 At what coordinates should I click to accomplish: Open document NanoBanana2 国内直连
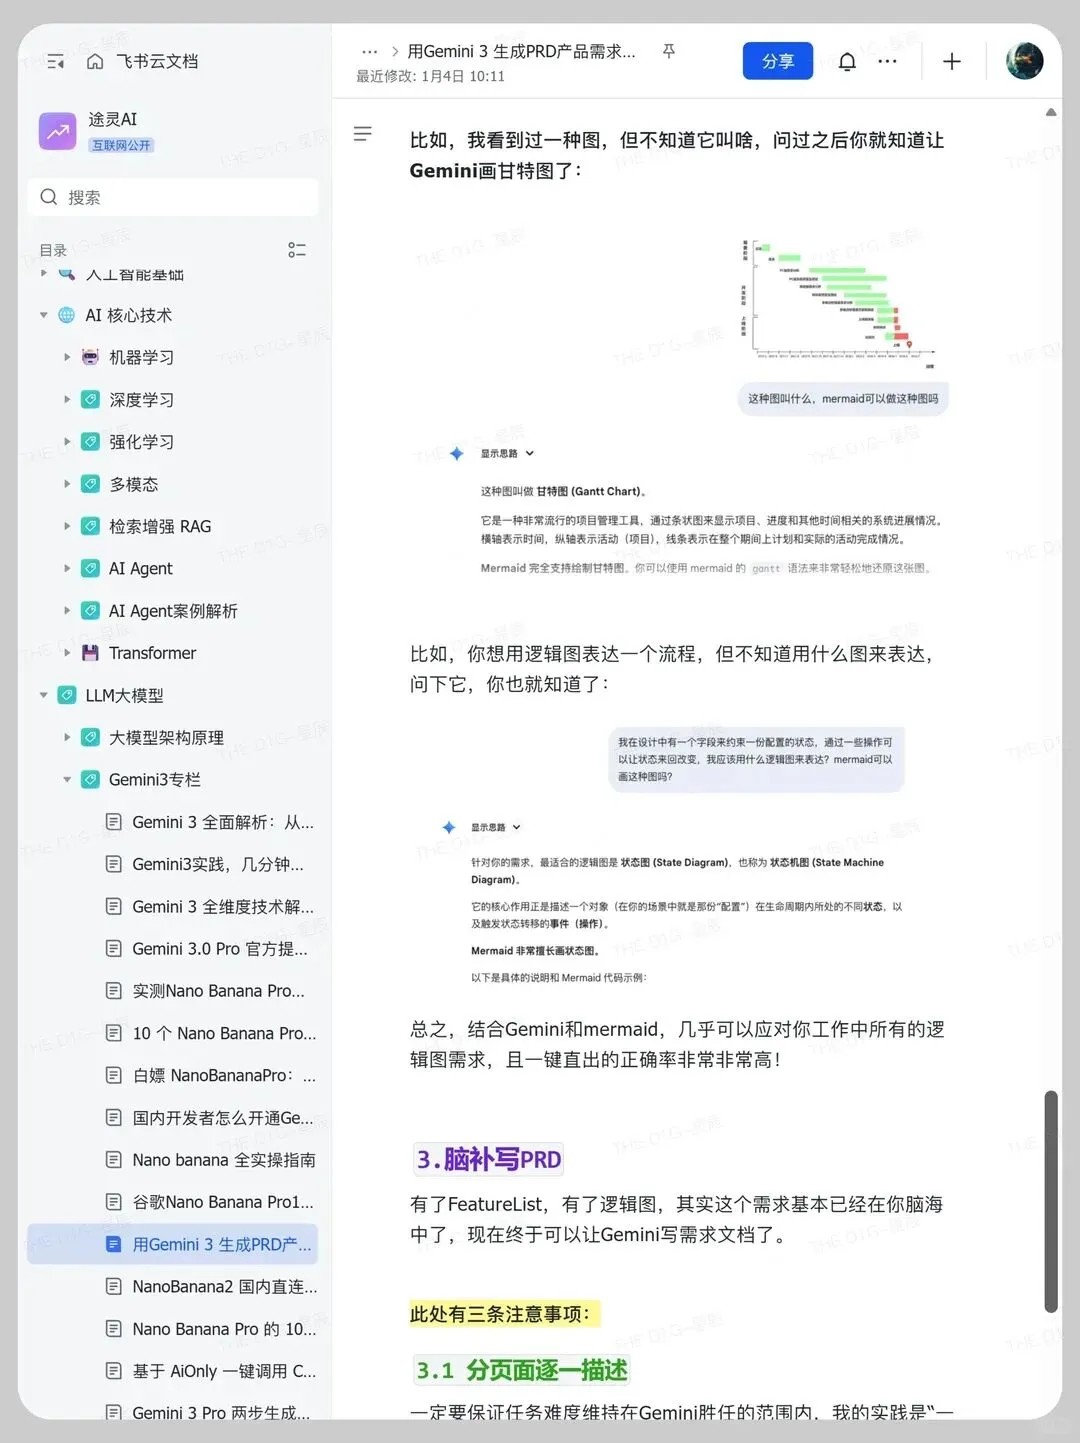pyautogui.click(x=225, y=1286)
